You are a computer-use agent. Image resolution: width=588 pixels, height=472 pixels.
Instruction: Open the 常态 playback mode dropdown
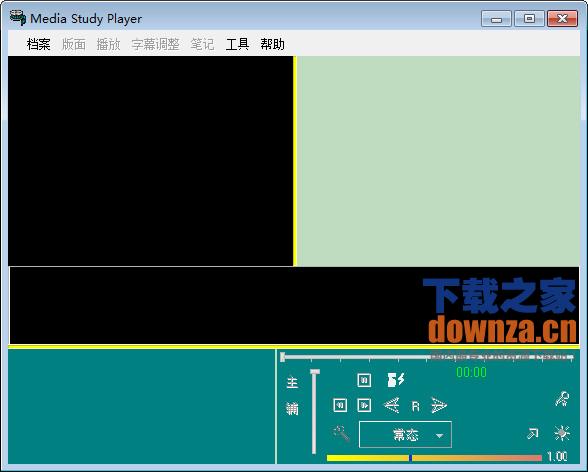[405, 435]
